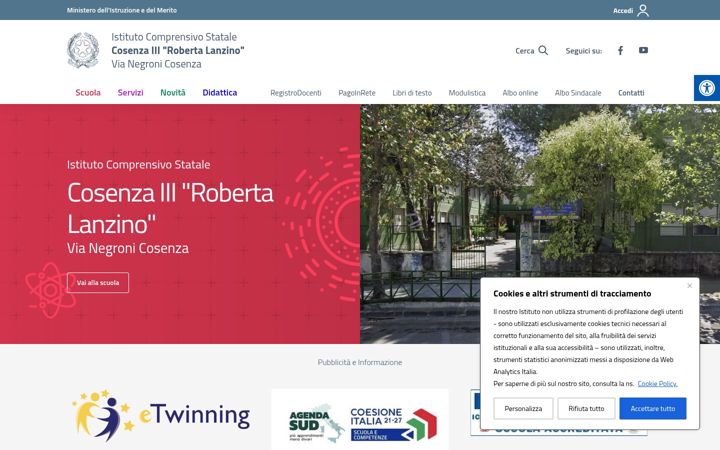Open the Scuola menu
720x450 pixels.
click(88, 92)
